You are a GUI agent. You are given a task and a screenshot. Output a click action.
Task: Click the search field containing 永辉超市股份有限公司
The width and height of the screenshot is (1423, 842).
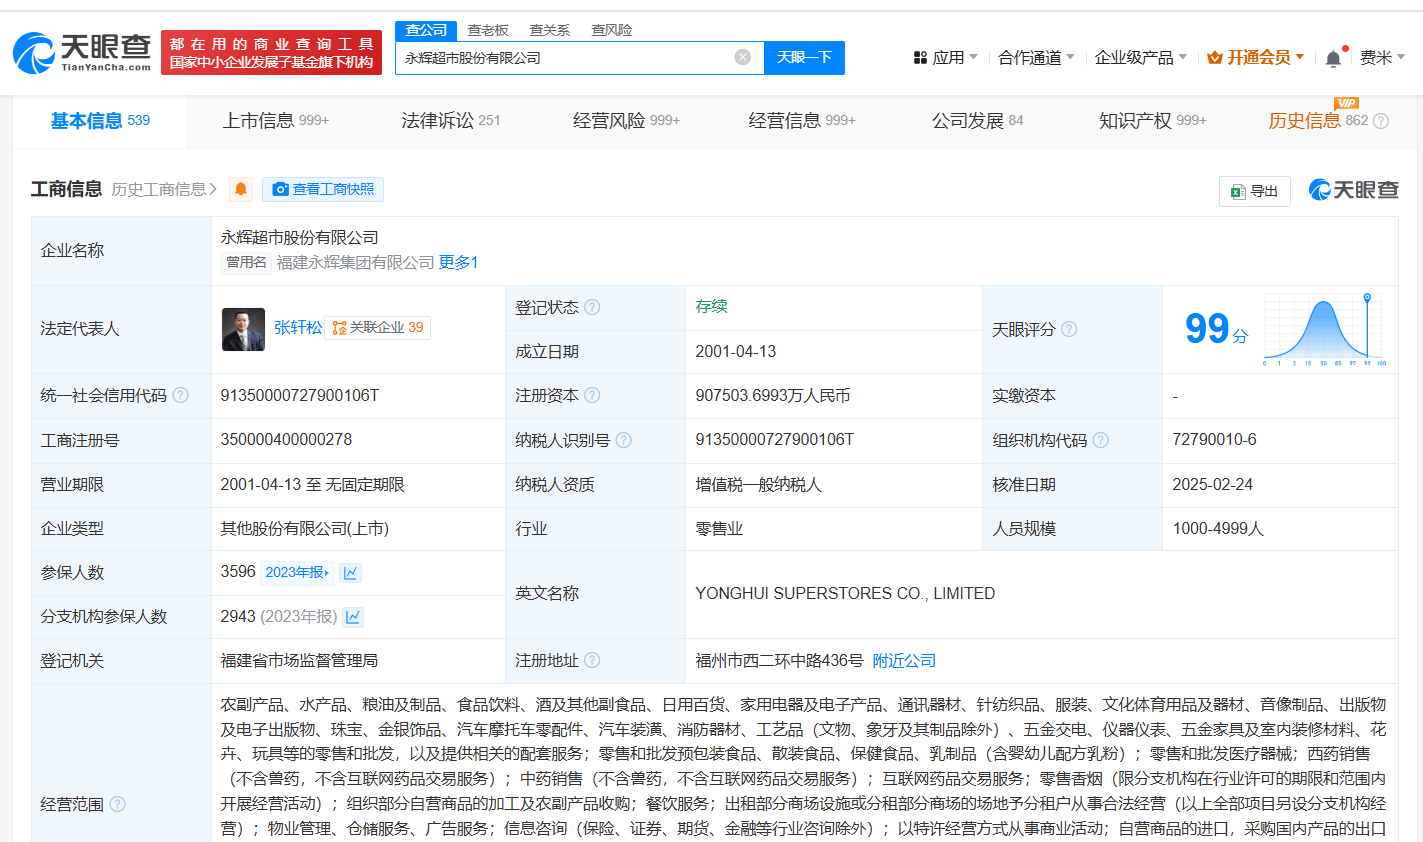[x=566, y=57]
